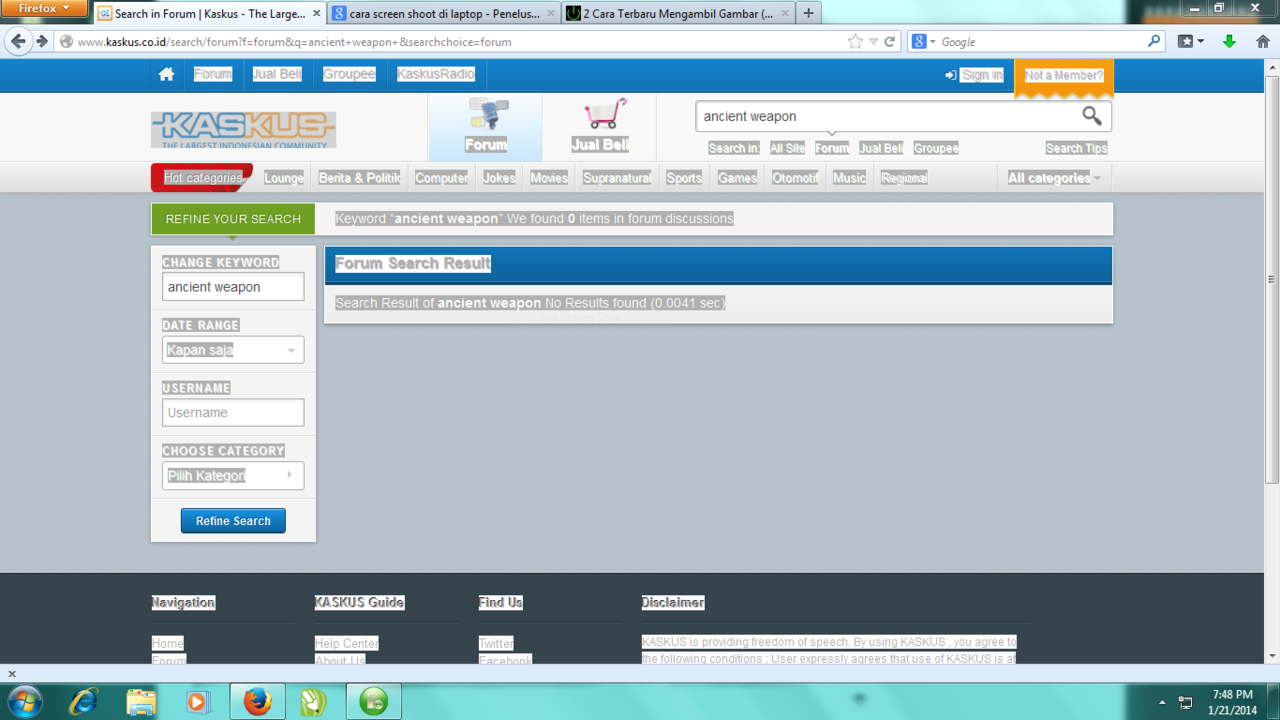Open Groupee in the top navigation bar
The image size is (1280, 720).
pos(349,75)
